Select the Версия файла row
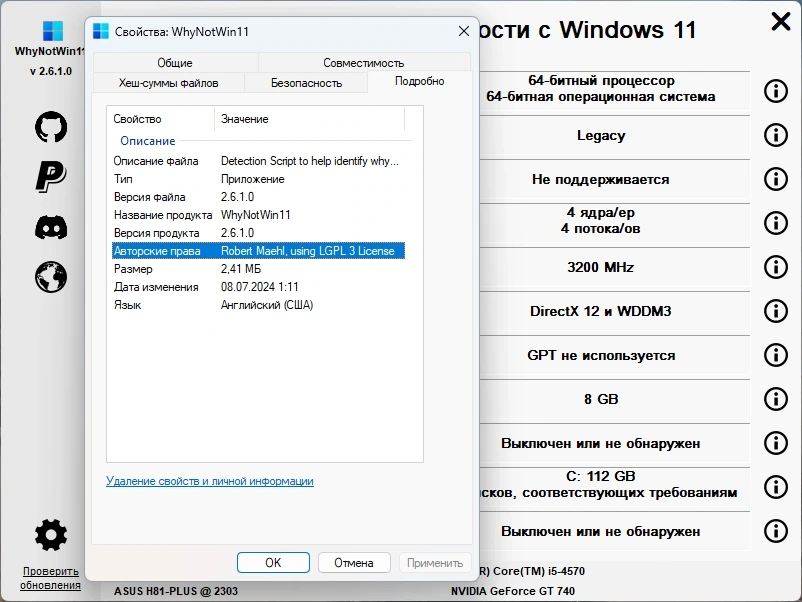The image size is (802, 602). [x=258, y=197]
